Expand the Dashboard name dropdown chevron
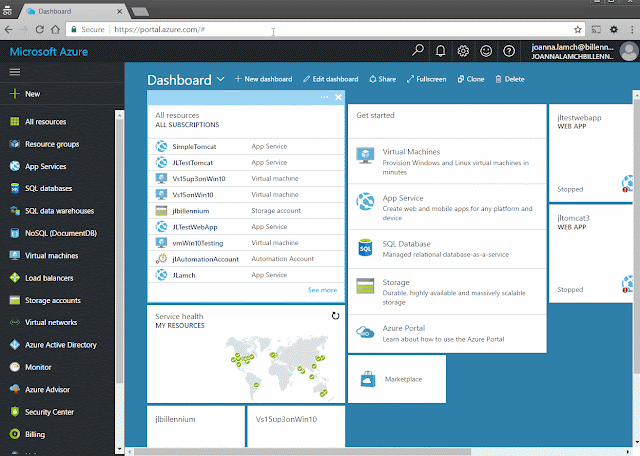The width and height of the screenshot is (640, 456). (220, 79)
